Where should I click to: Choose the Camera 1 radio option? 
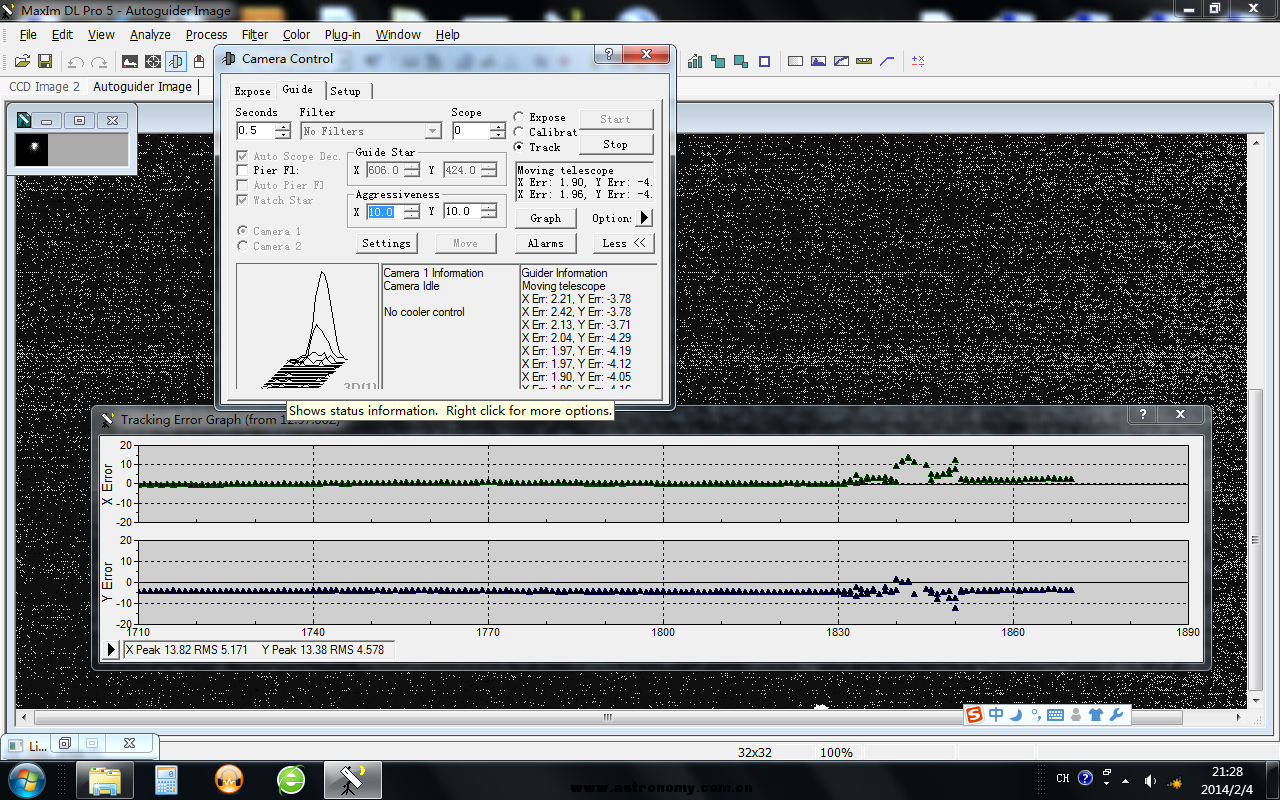point(242,231)
